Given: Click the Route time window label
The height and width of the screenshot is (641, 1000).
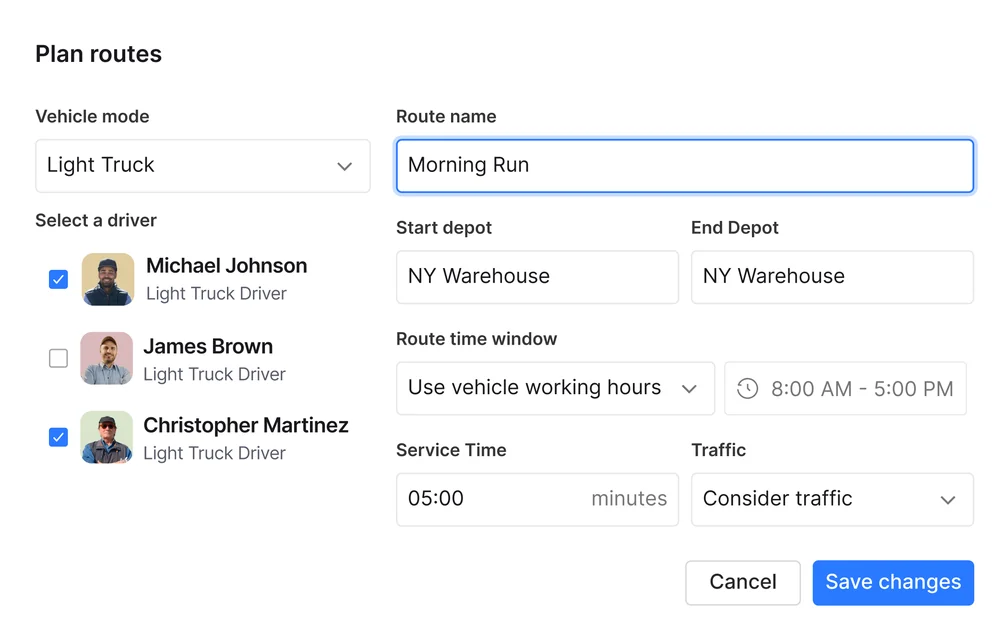Looking at the screenshot, I should (x=476, y=339).
